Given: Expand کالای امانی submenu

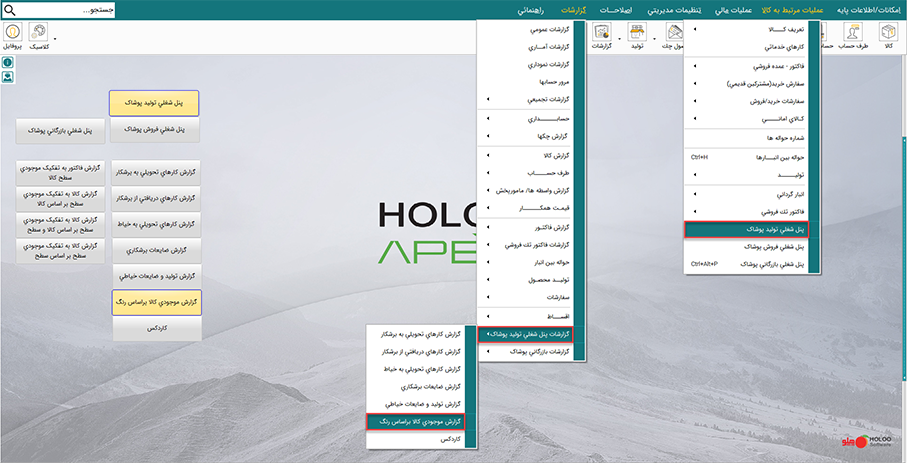Looking at the screenshot, I should coord(746,119).
